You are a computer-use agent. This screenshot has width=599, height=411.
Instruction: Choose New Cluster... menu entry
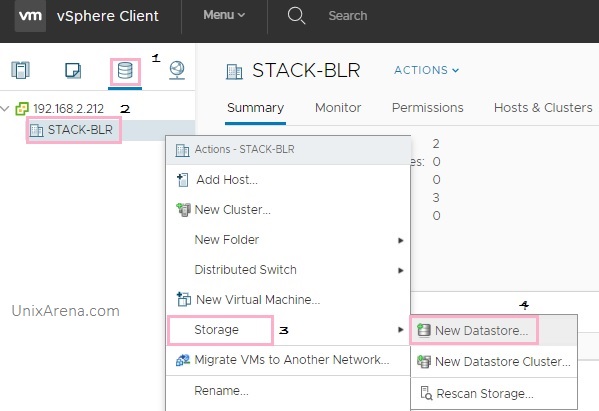click(x=288, y=210)
